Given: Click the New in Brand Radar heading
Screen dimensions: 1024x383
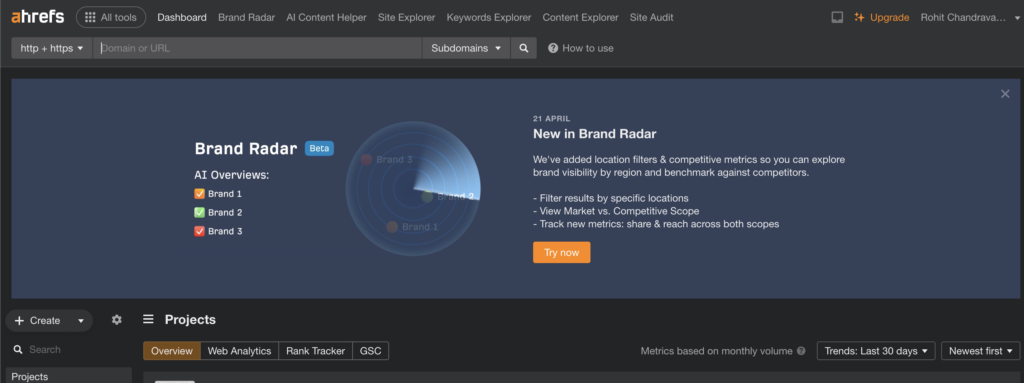Looking at the screenshot, I should click(594, 134).
